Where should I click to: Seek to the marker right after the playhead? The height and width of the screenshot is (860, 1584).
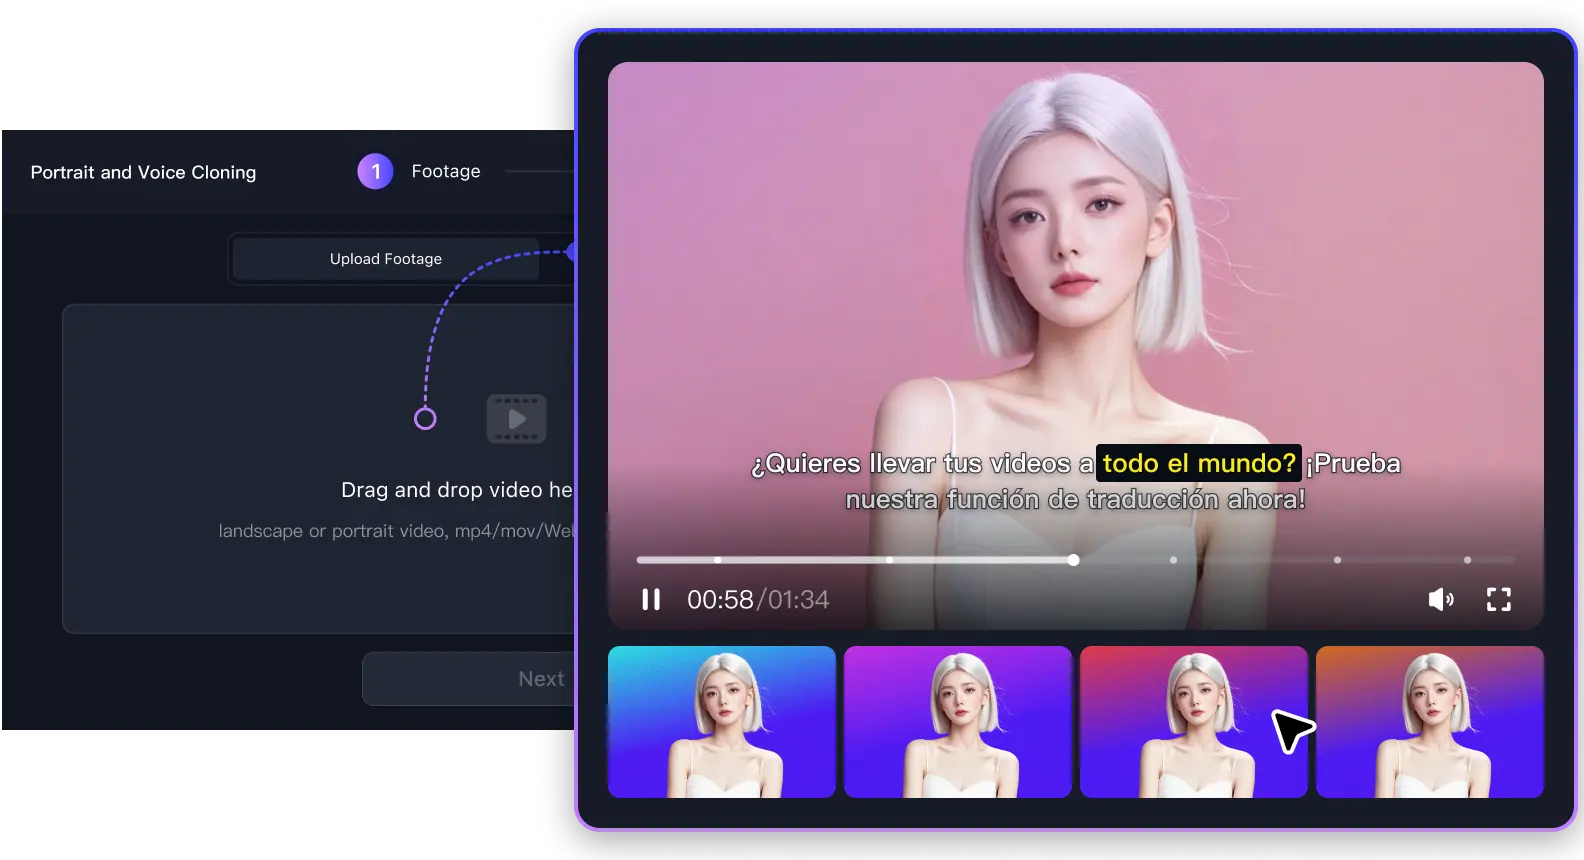click(x=1173, y=560)
